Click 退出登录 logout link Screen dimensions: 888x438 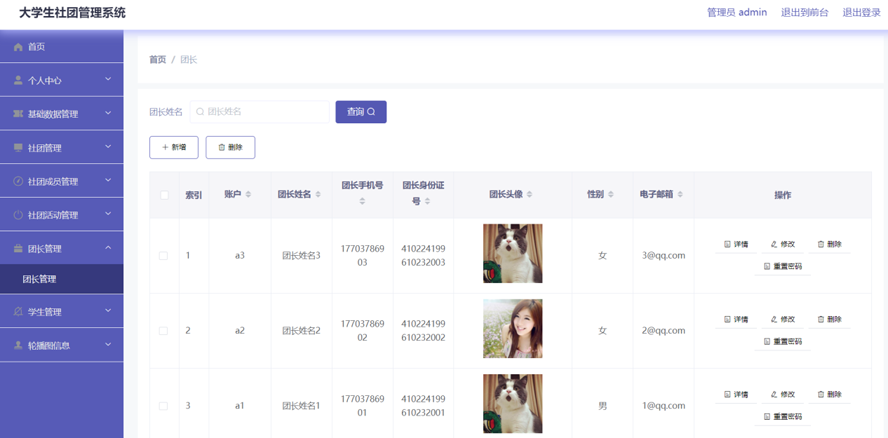(861, 12)
